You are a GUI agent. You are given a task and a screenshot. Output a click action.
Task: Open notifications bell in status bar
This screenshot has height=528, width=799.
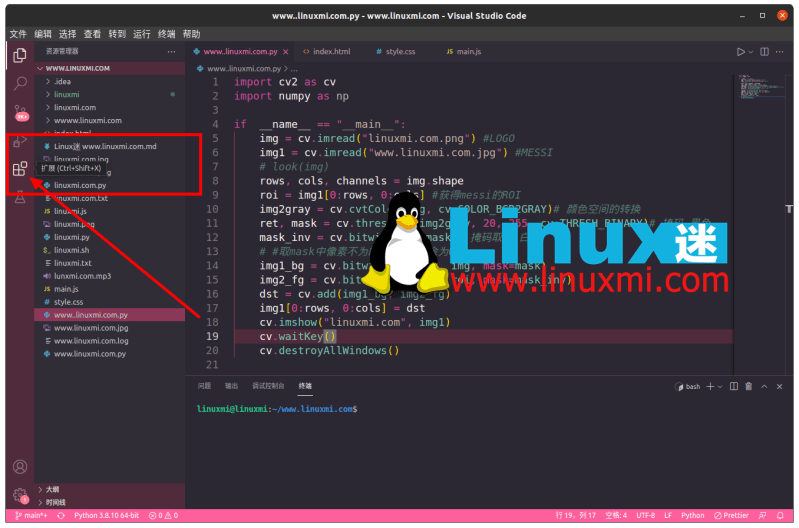[x=780, y=516]
